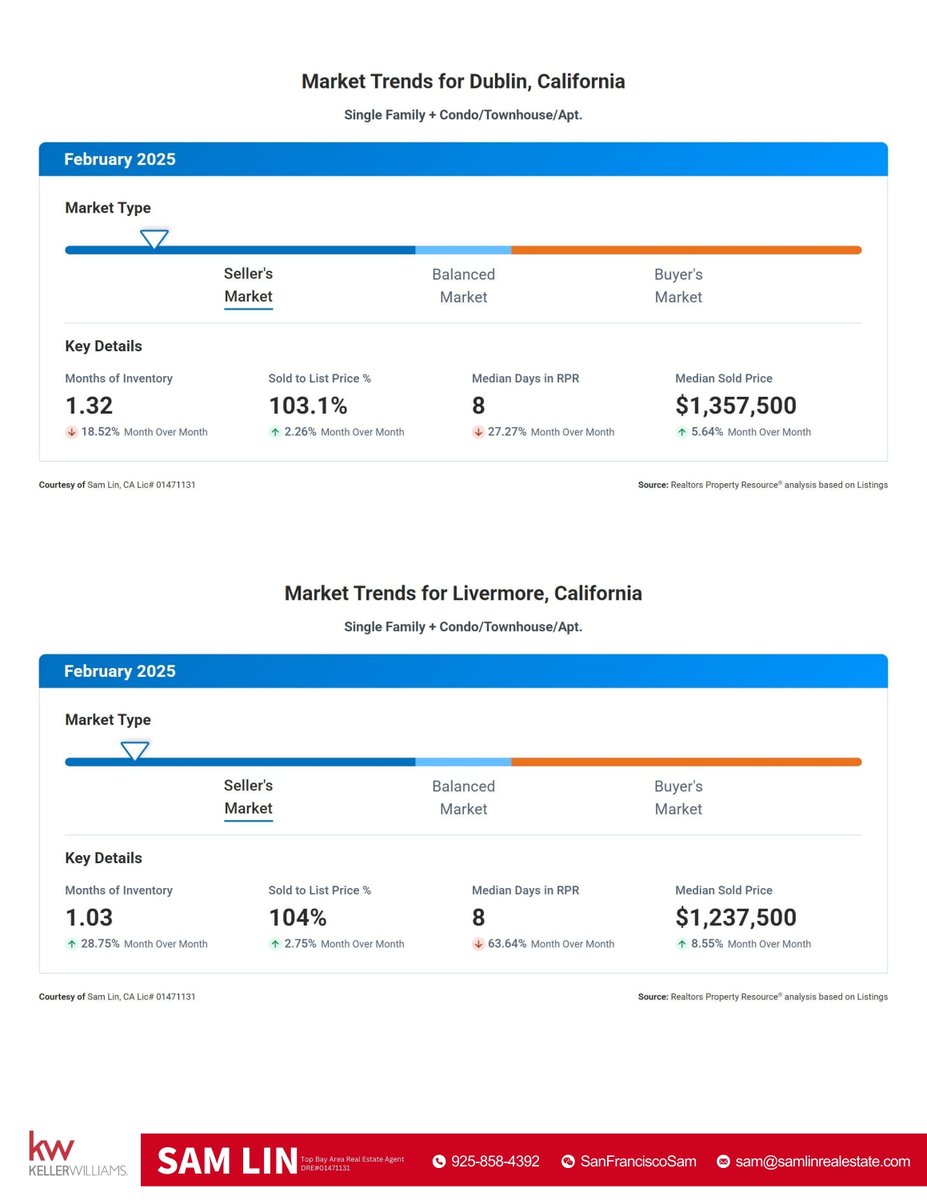The image size is (927, 1200).
Task: Click the green up arrow beside 5.64%
Action: 681,432
